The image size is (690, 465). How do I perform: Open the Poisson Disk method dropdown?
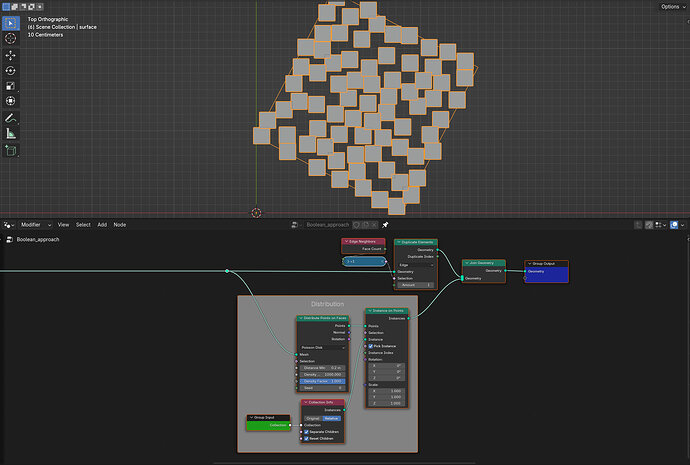pyautogui.click(x=323, y=348)
